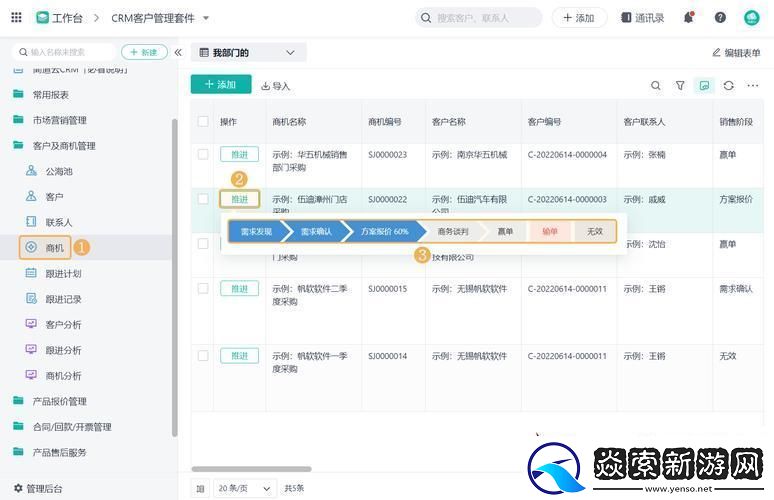Check the row for SJ0000015
This screenshot has width=774, height=500.
(x=203, y=288)
